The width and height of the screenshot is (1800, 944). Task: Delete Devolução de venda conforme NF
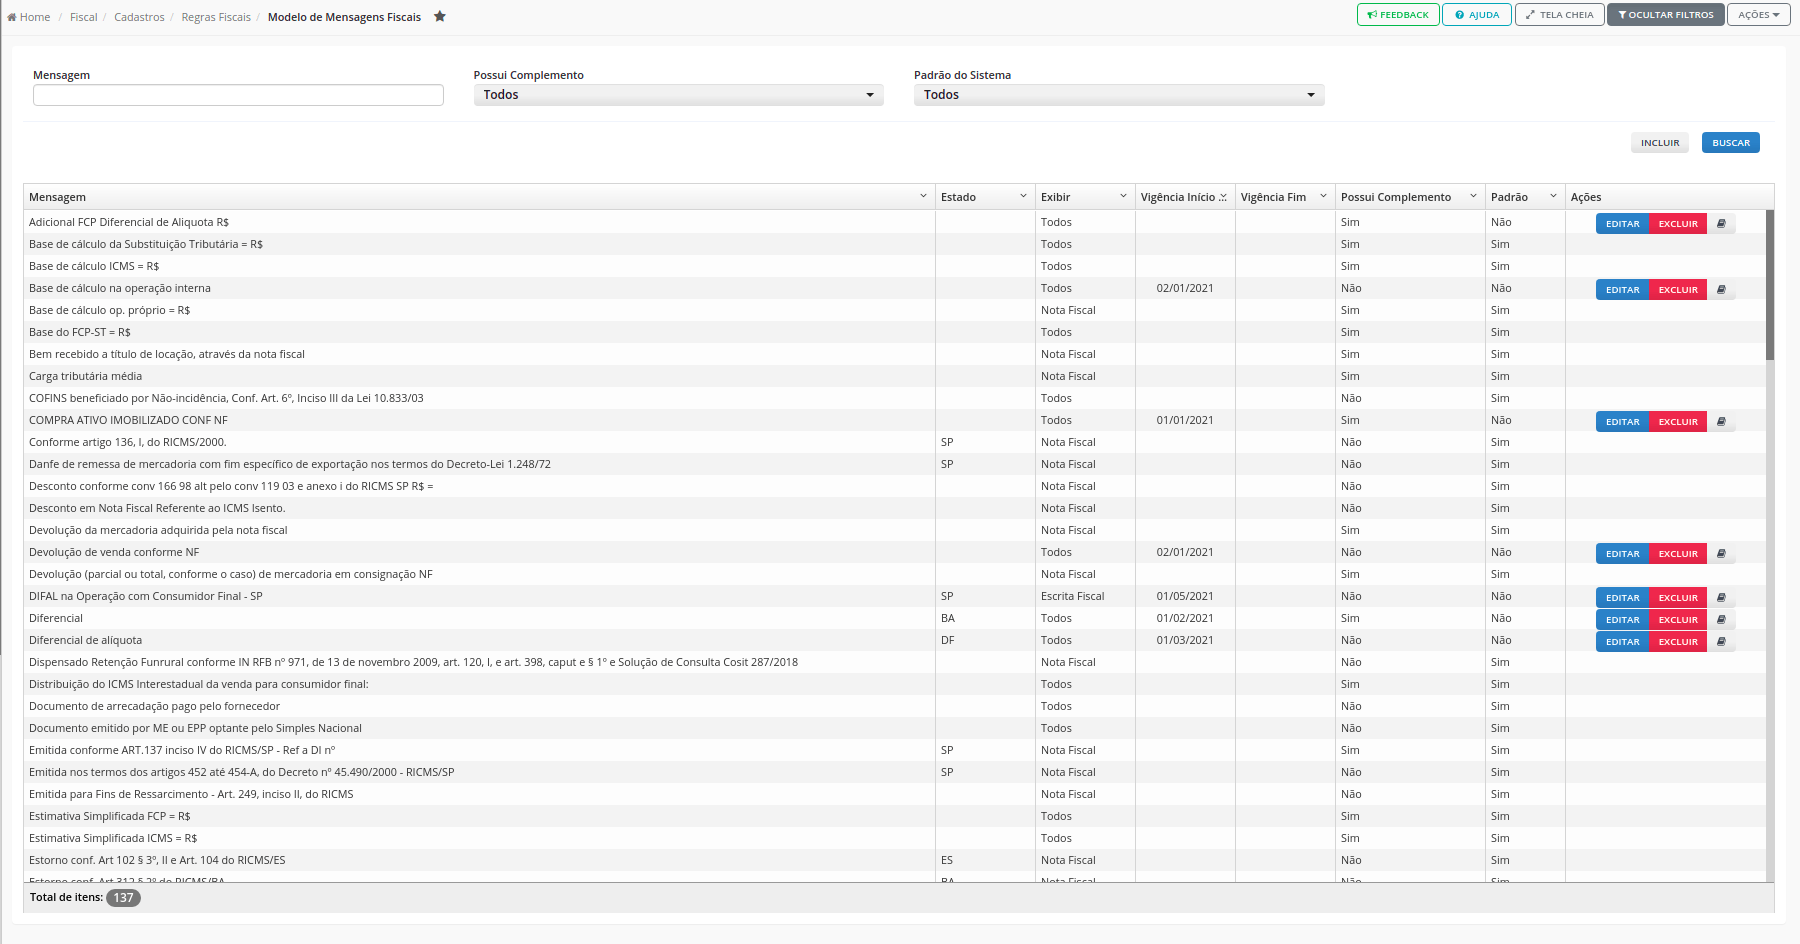1678,554
